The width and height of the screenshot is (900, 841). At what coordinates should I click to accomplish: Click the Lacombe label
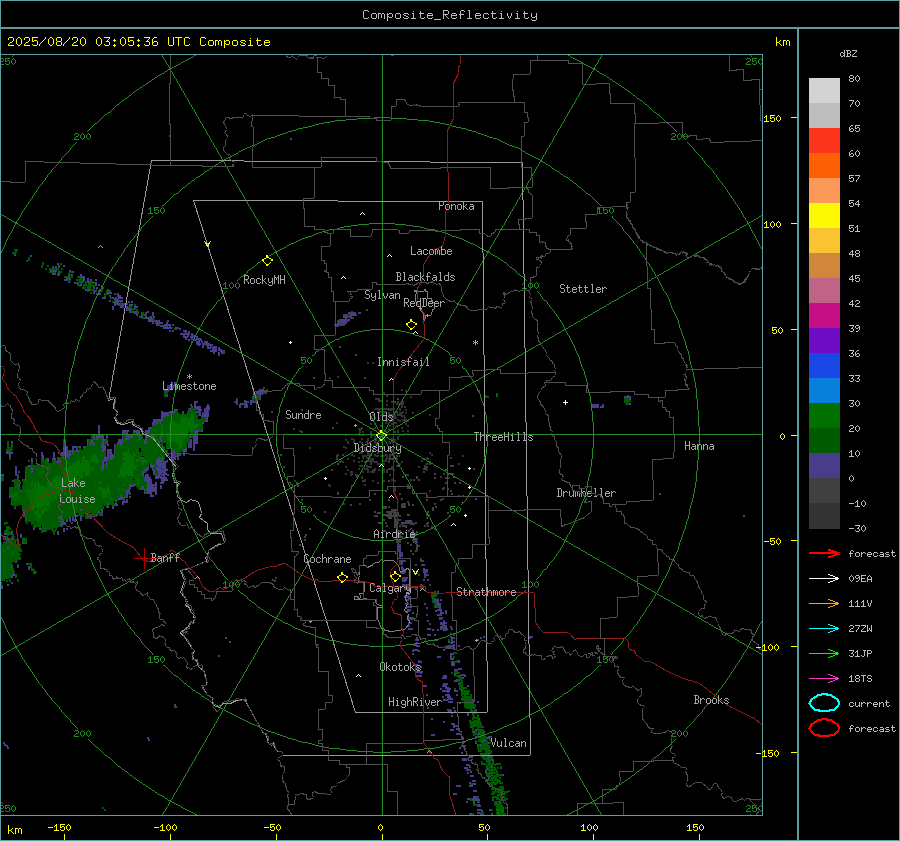[431, 251]
